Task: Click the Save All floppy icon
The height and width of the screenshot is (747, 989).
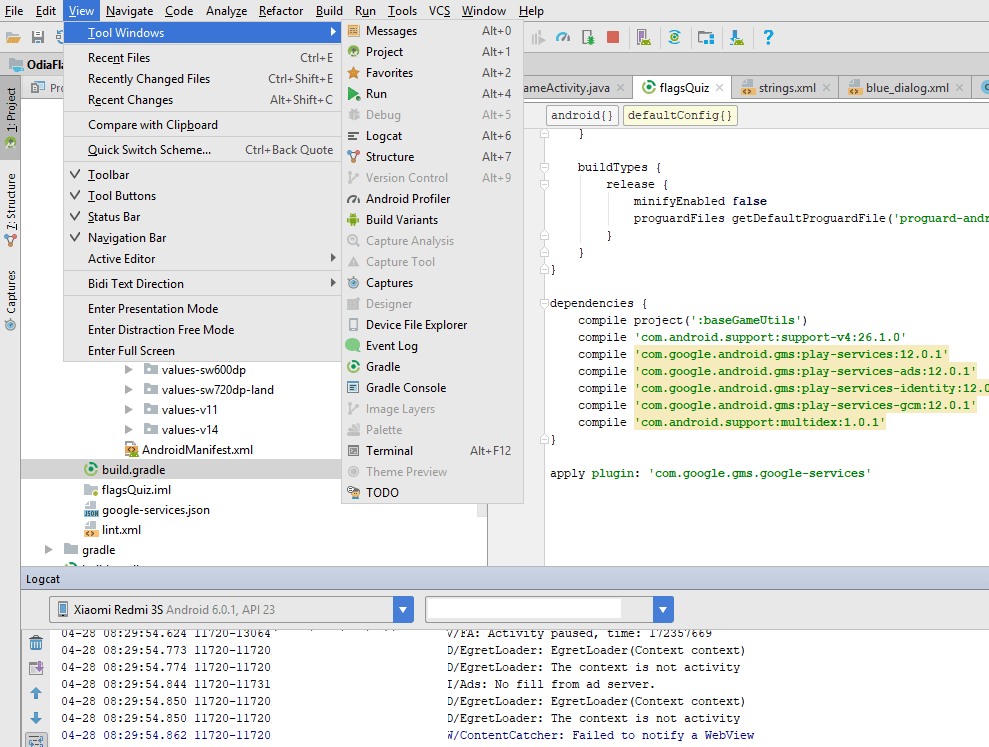Action: 38,37
